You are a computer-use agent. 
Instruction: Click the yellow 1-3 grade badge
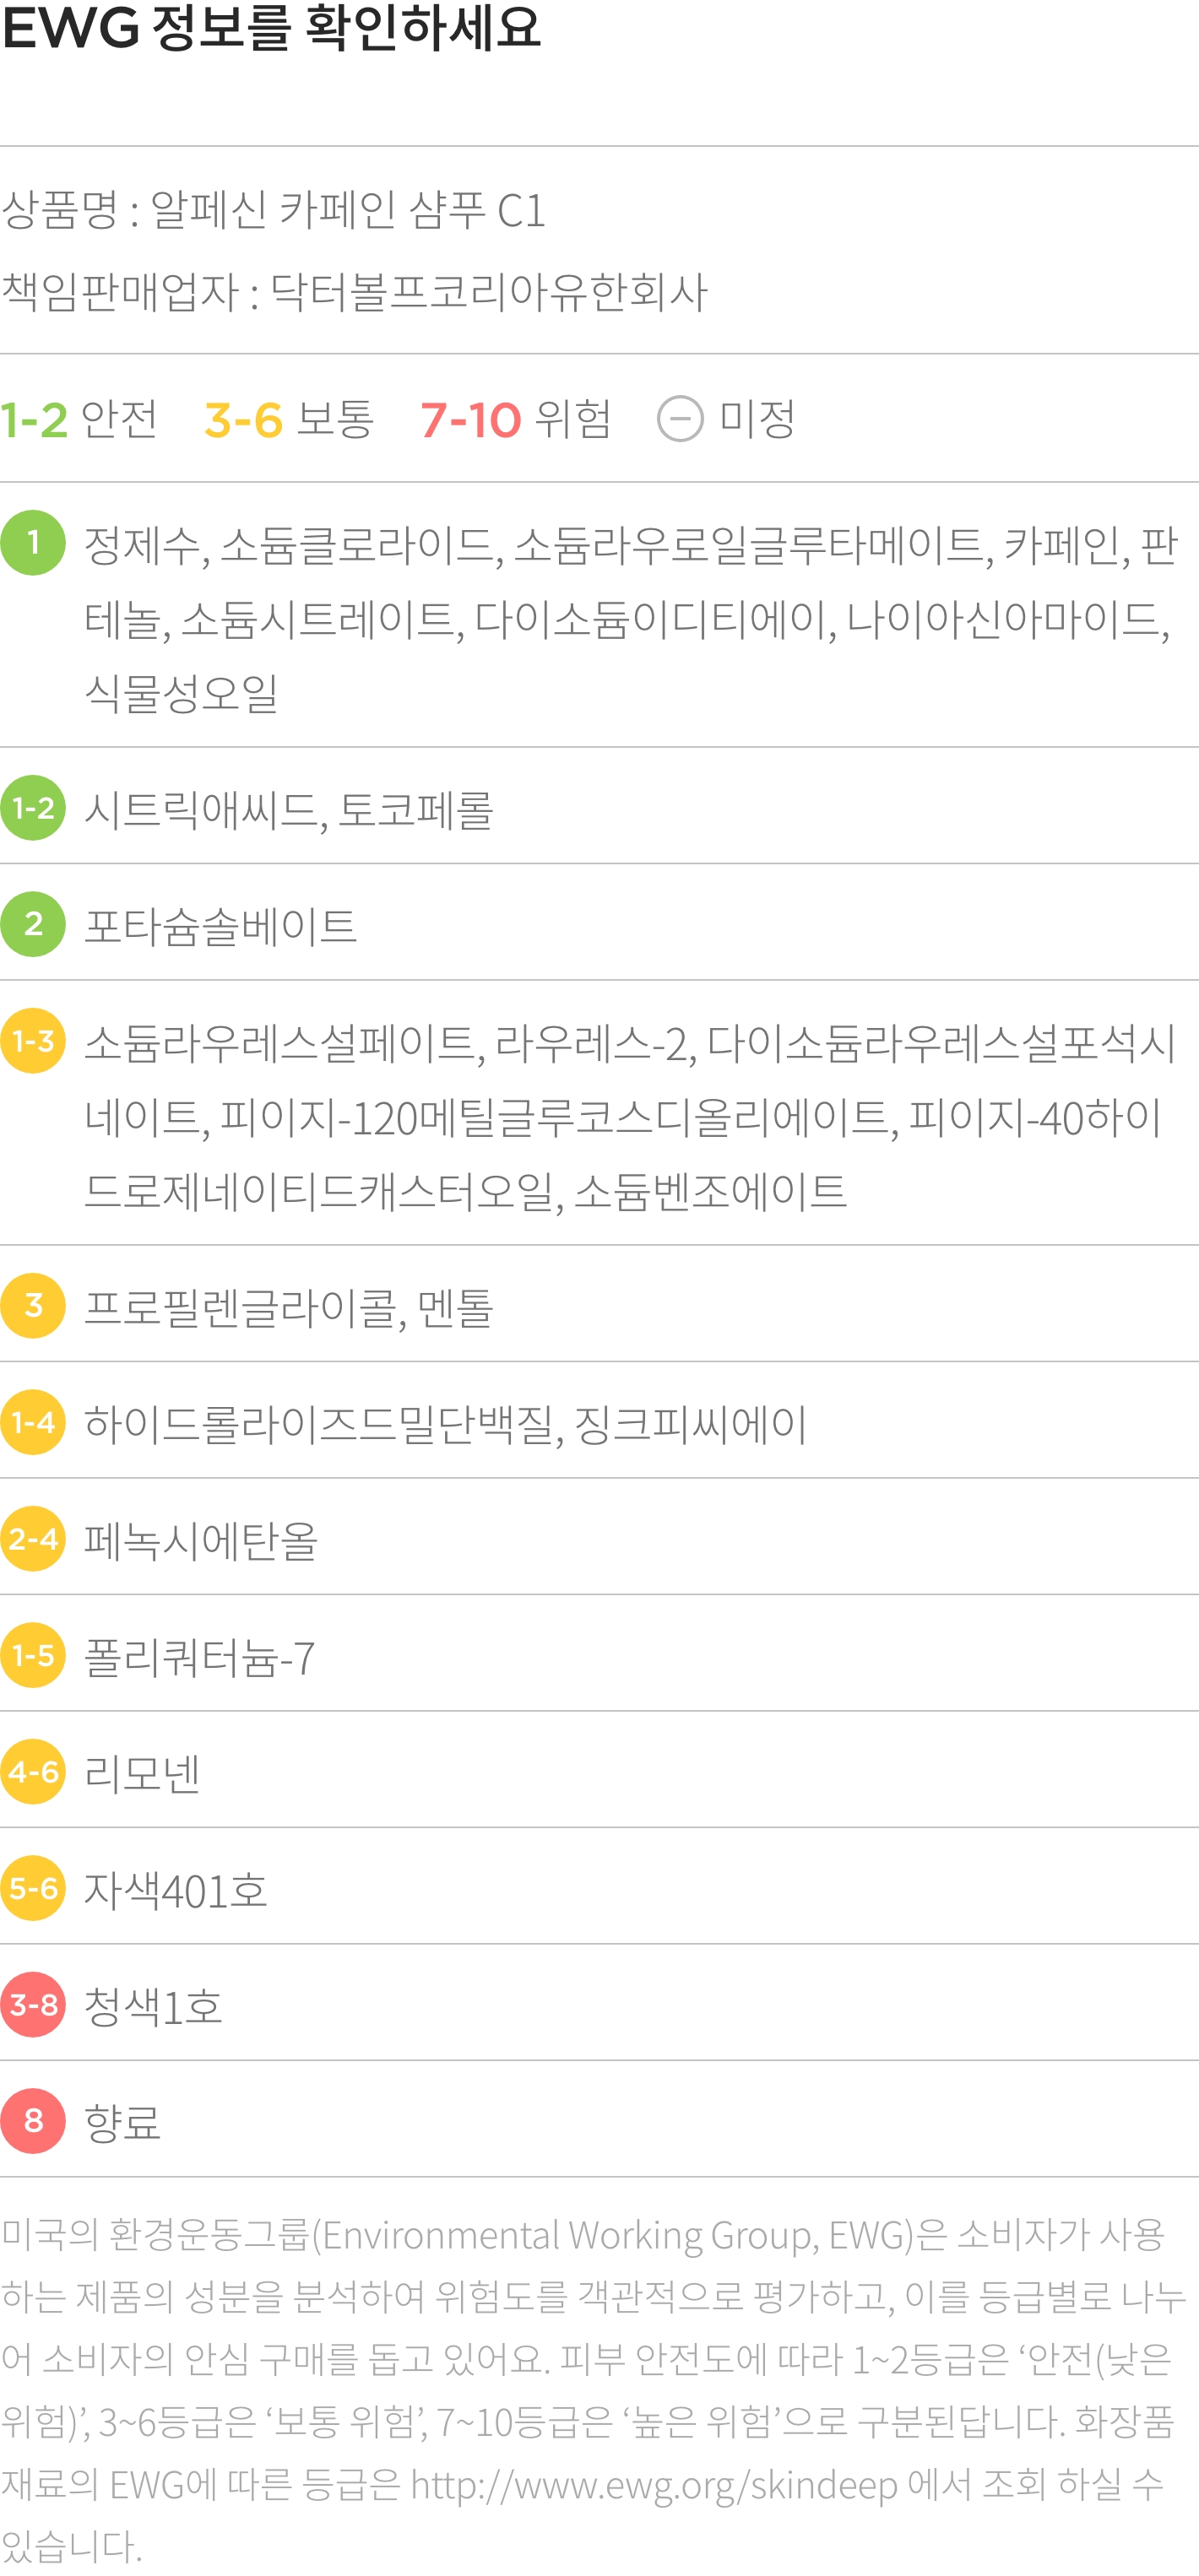coord(33,1040)
